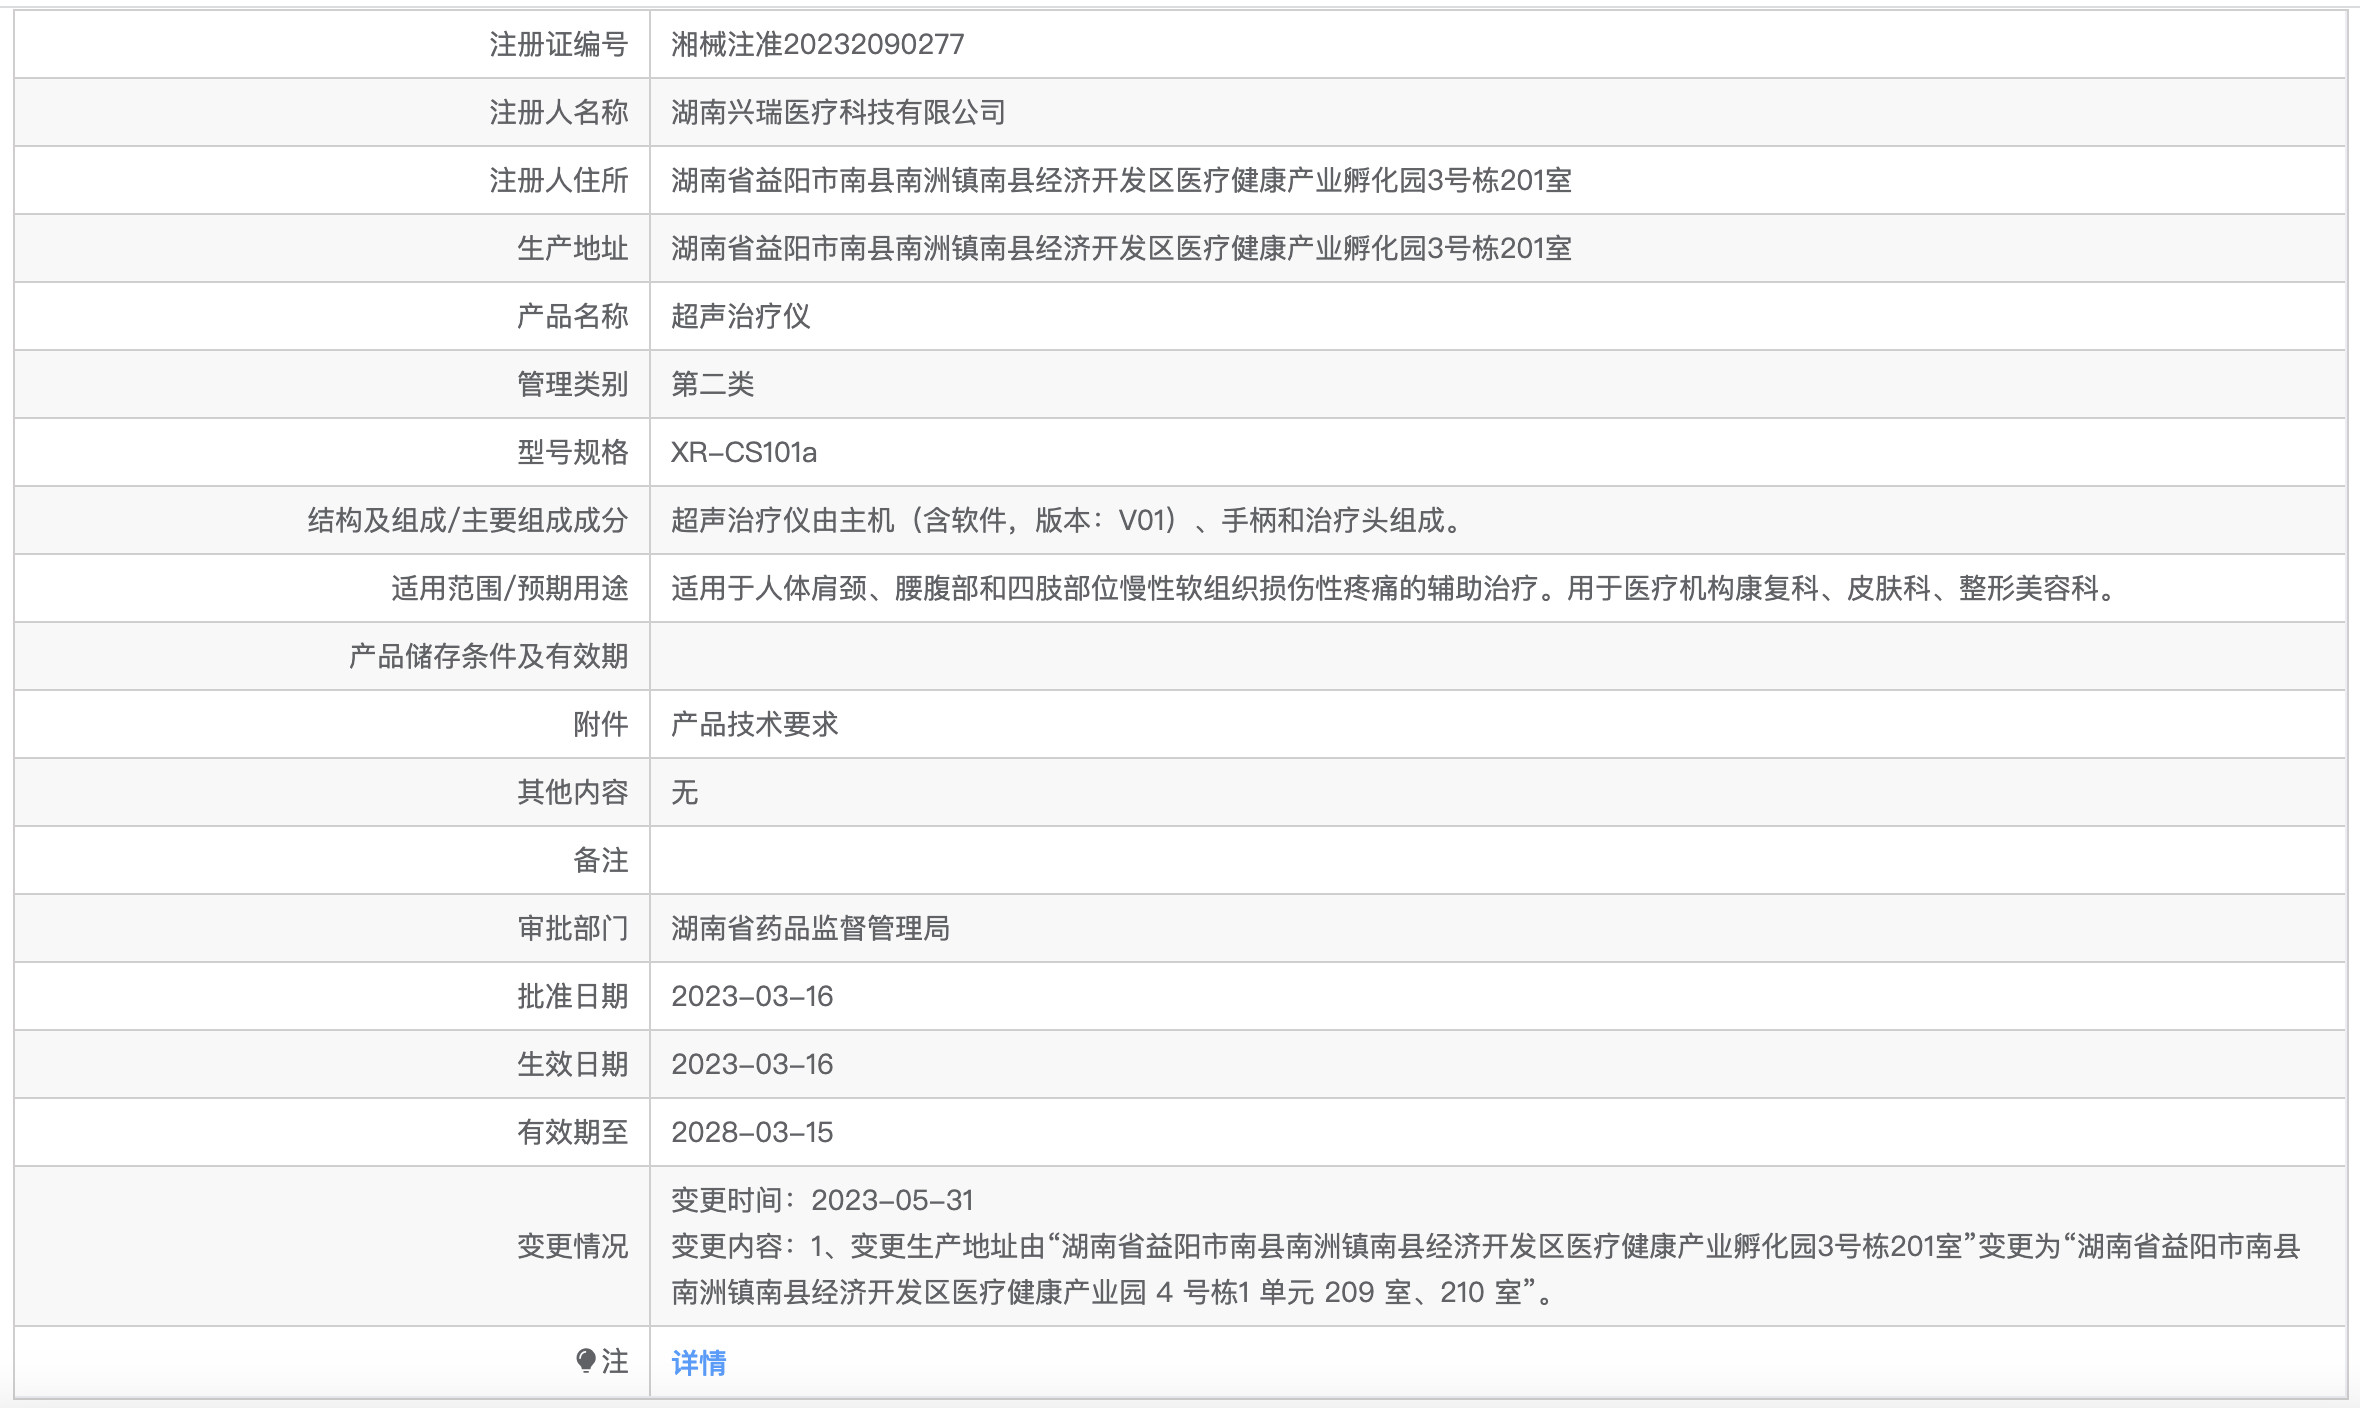Click the 管理类别 label
The width and height of the screenshot is (2360, 1408).
pos(572,384)
